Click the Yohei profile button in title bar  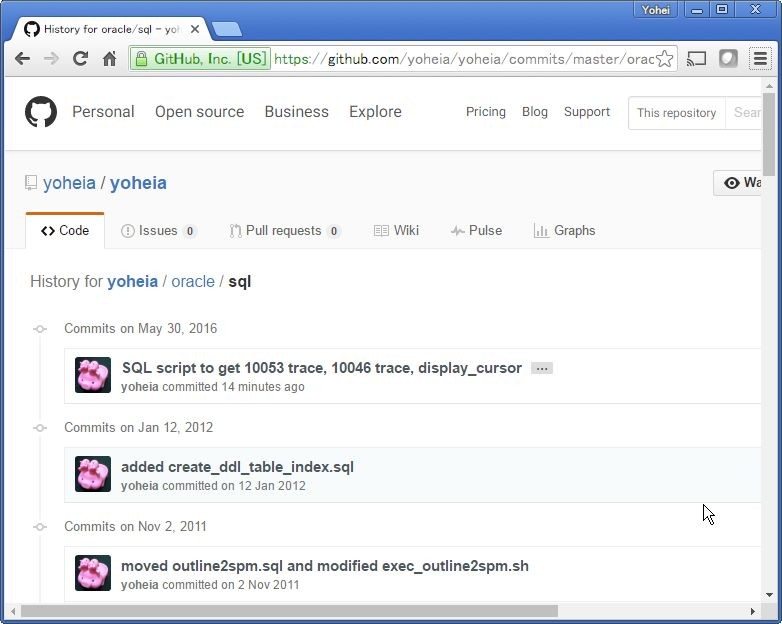click(x=655, y=10)
